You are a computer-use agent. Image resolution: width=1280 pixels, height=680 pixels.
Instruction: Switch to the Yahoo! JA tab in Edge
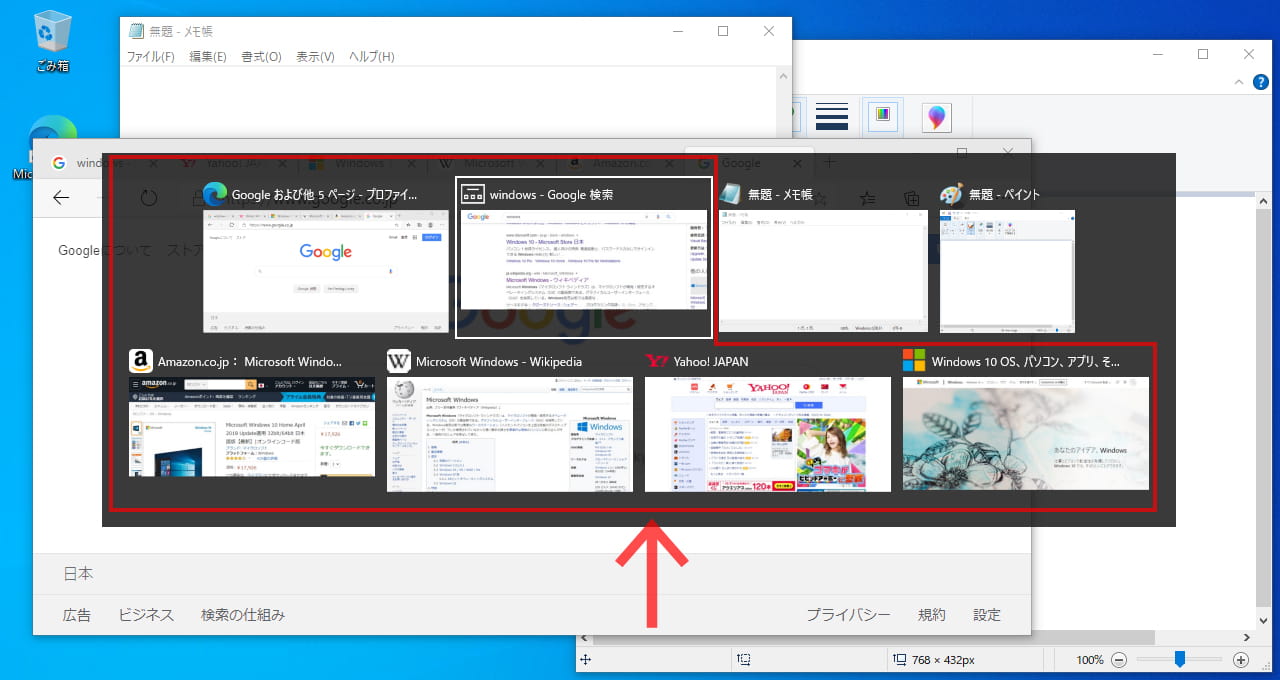232,163
